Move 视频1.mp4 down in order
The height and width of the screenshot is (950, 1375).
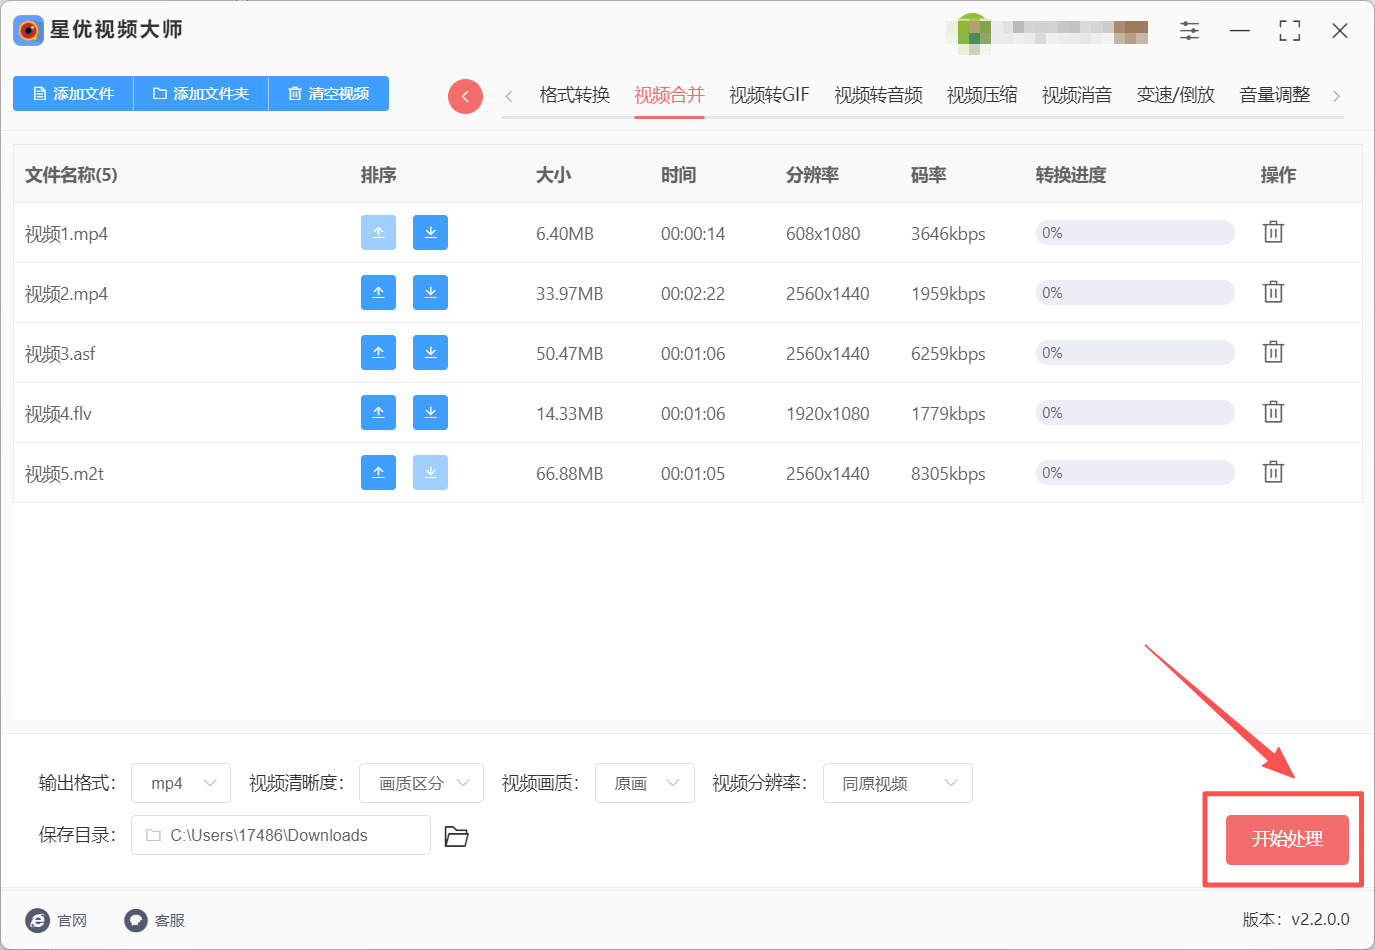(x=430, y=232)
